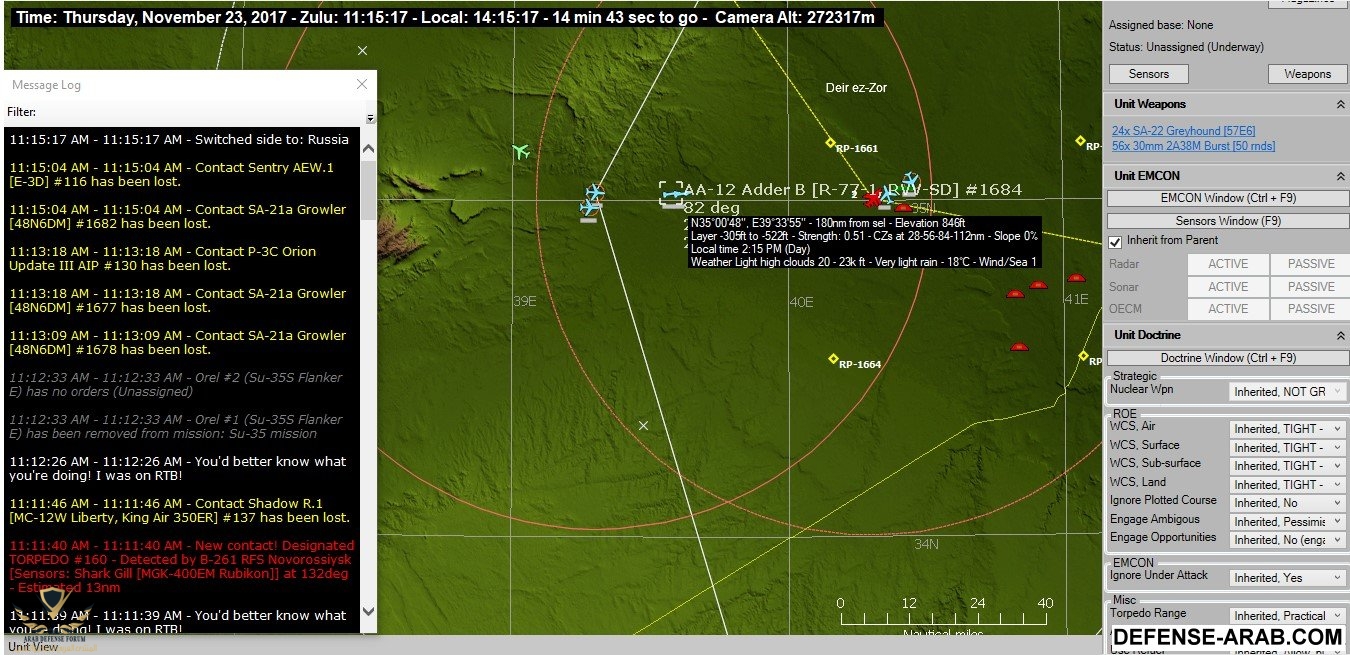Toggle the Inherit from Parent checkbox

coord(1116,242)
